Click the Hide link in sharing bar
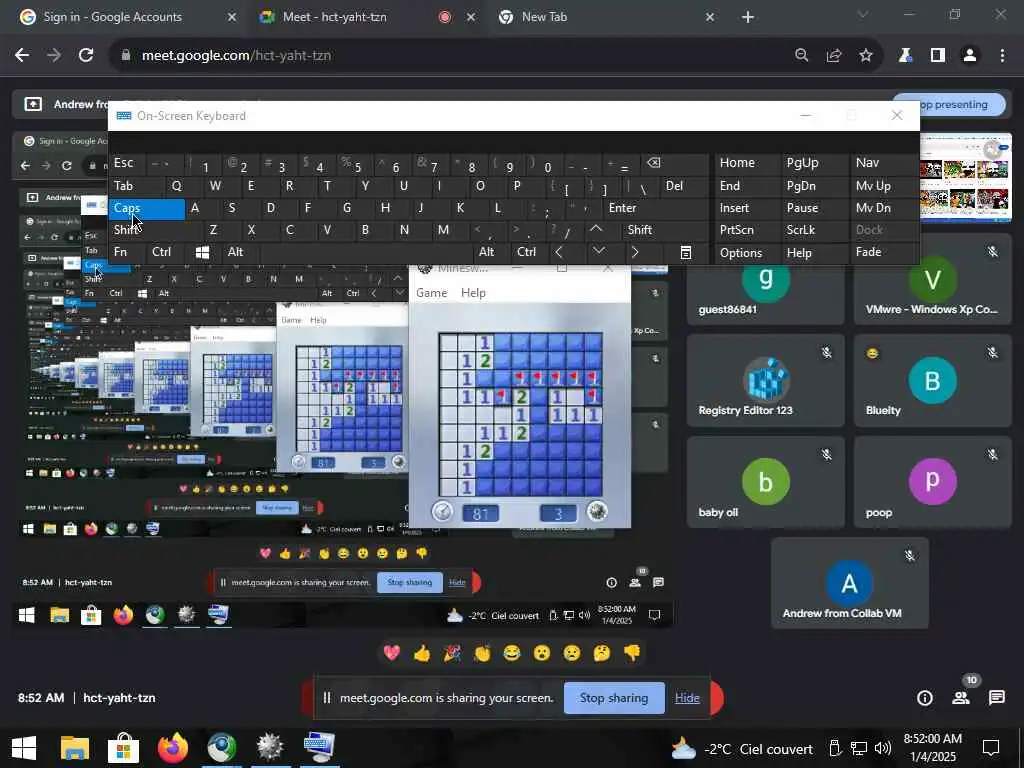This screenshot has height=768, width=1024. pyautogui.click(x=687, y=698)
